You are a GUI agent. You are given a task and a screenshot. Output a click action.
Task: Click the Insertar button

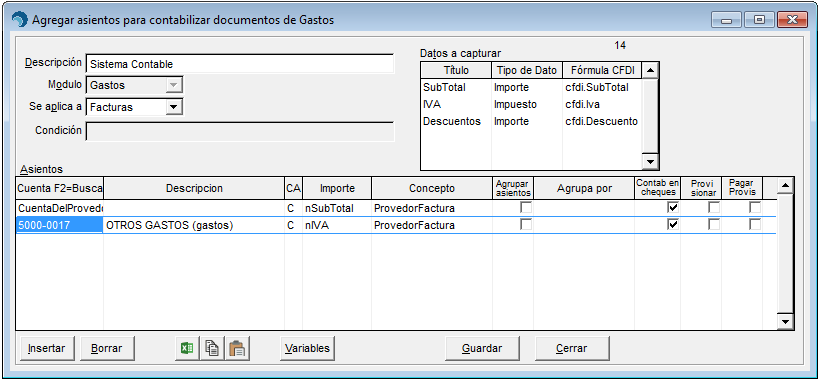pos(47,348)
